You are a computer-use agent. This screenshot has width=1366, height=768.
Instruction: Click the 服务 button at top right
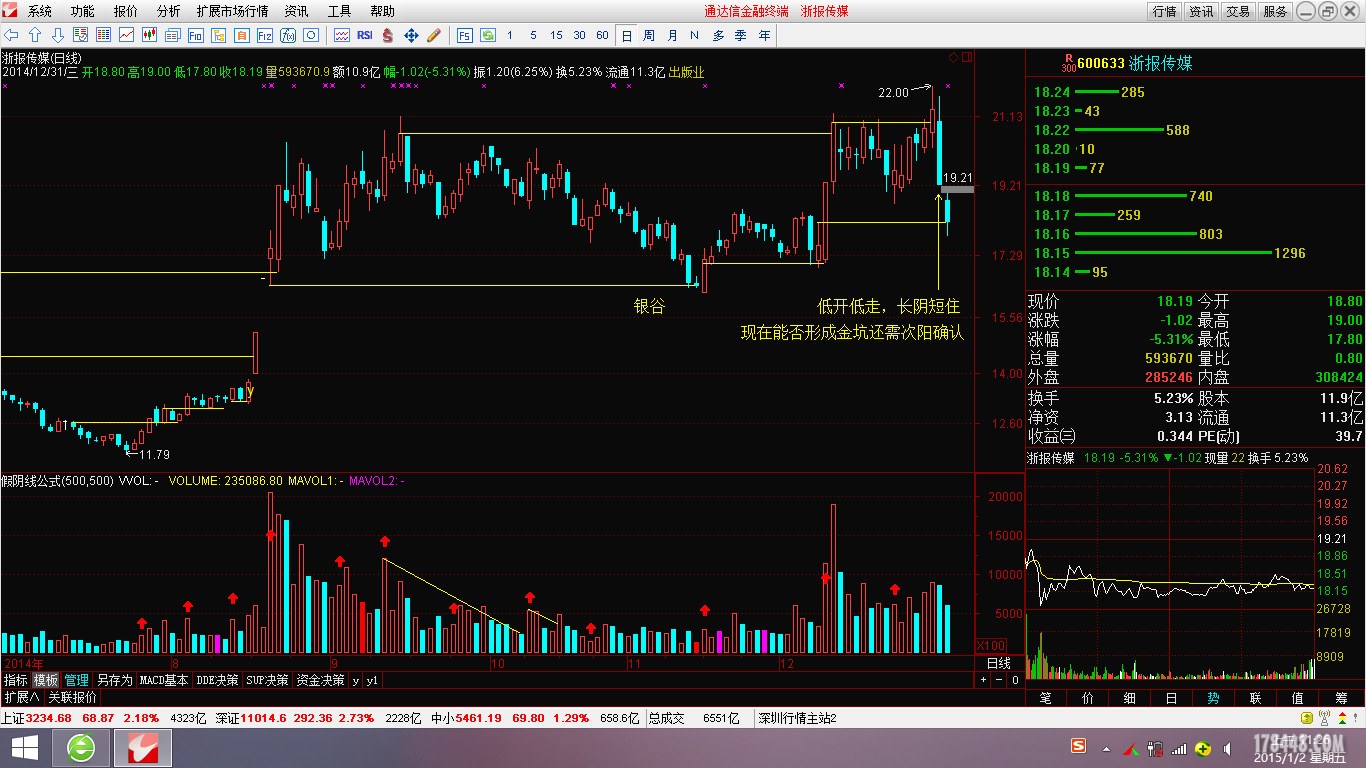1275,11
